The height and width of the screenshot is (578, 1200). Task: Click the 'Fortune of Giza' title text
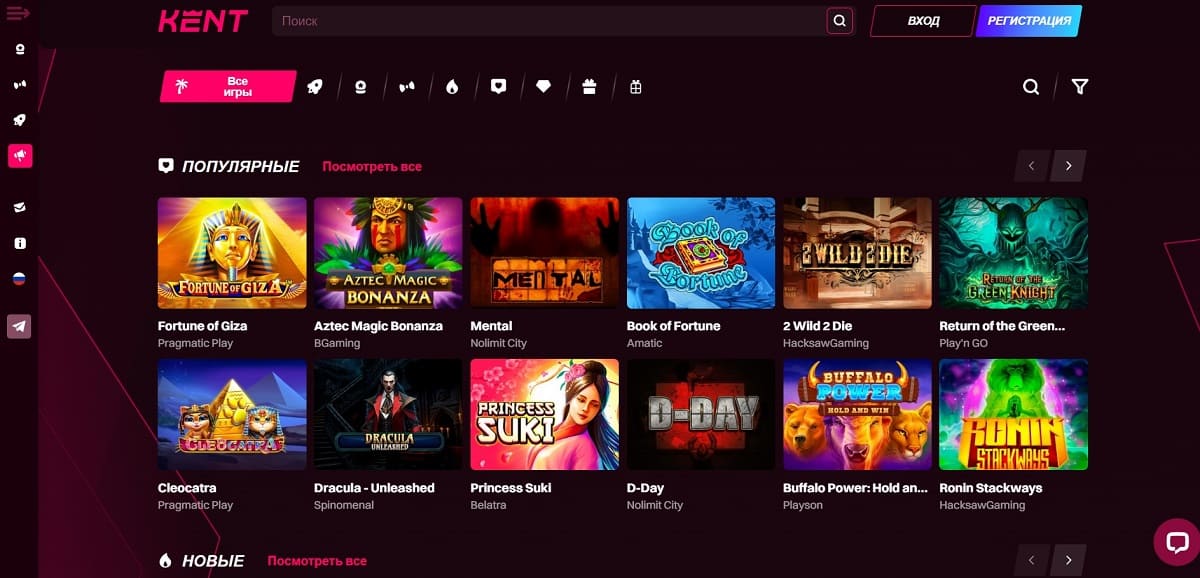click(202, 326)
